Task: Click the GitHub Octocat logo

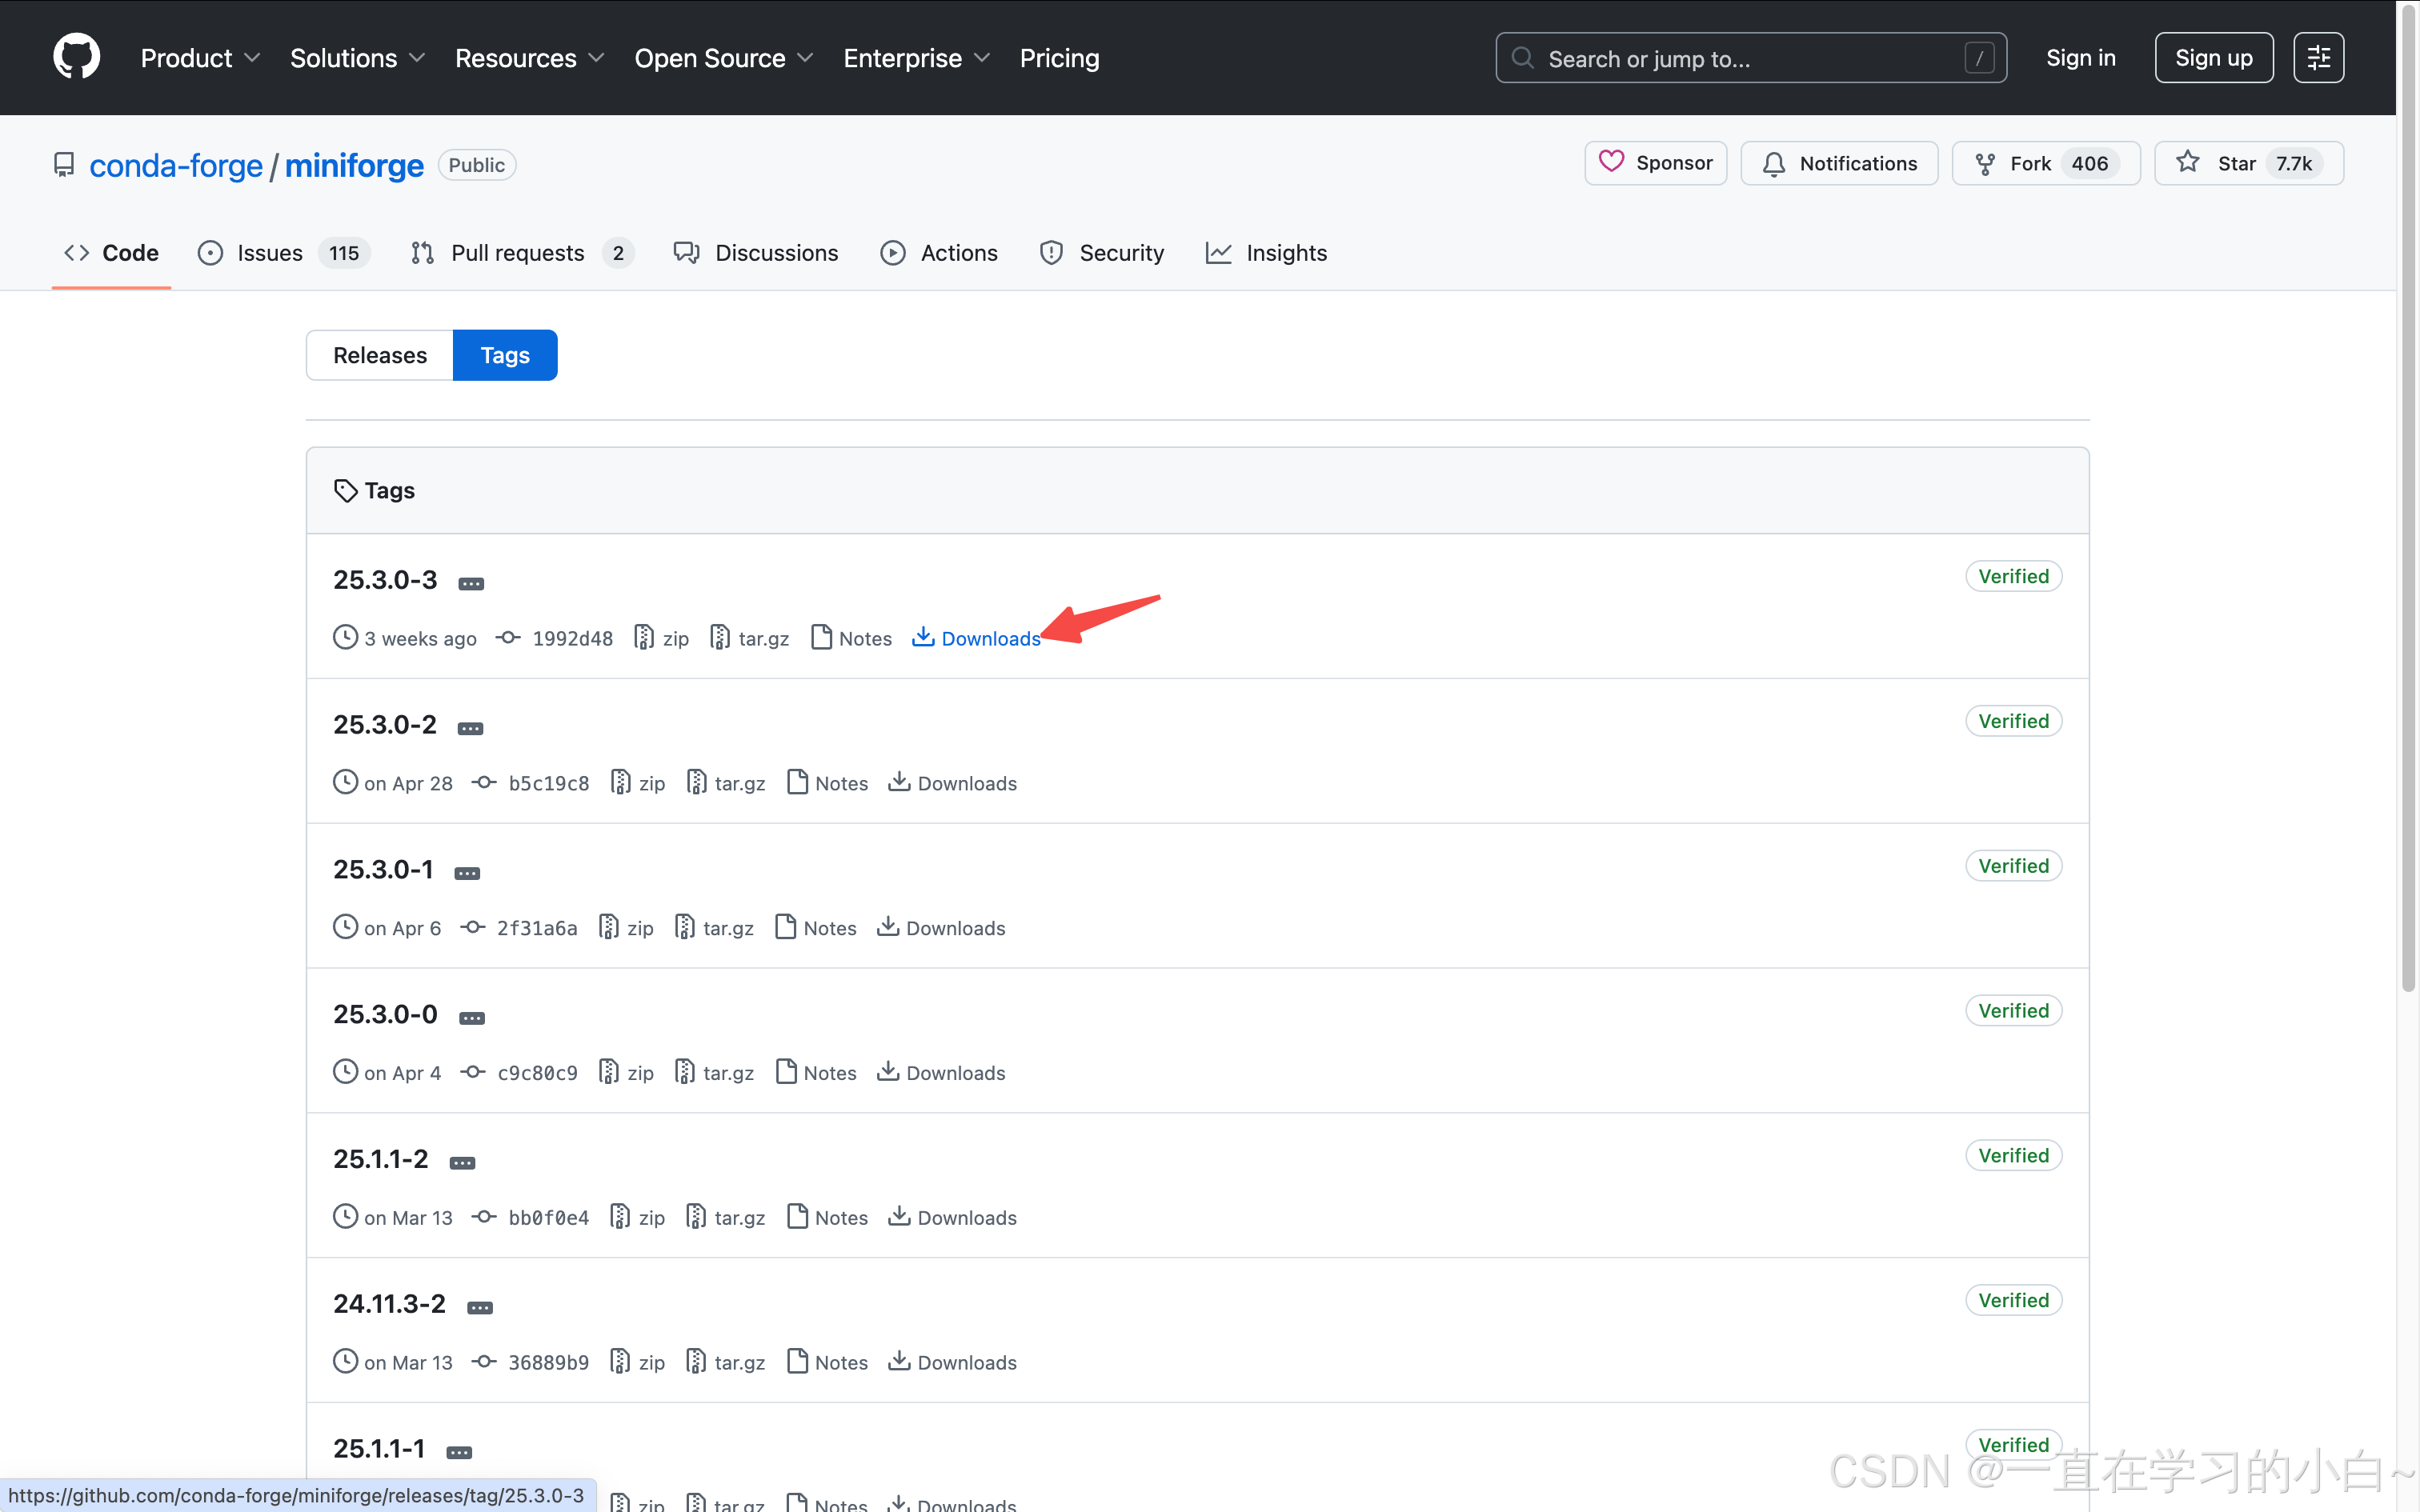Action: pyautogui.click(x=76, y=57)
